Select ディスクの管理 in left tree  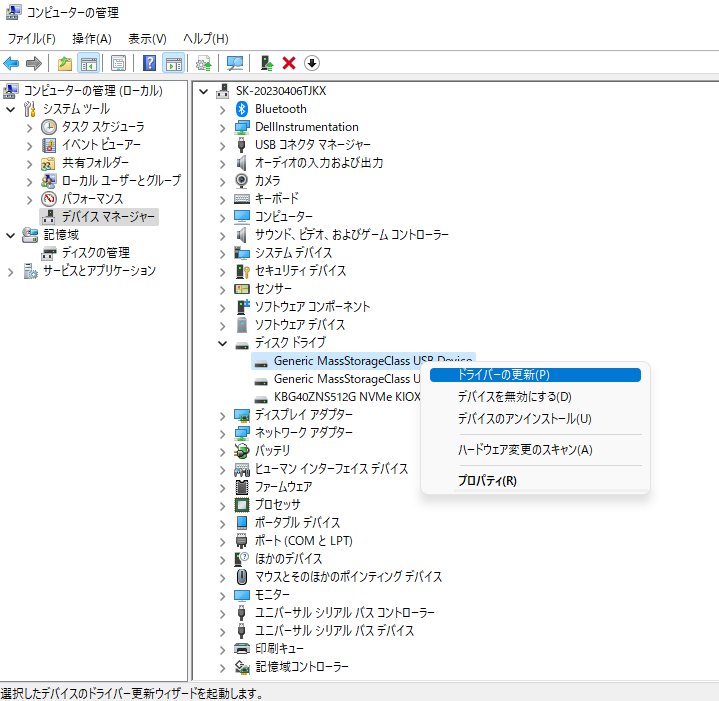click(x=95, y=253)
